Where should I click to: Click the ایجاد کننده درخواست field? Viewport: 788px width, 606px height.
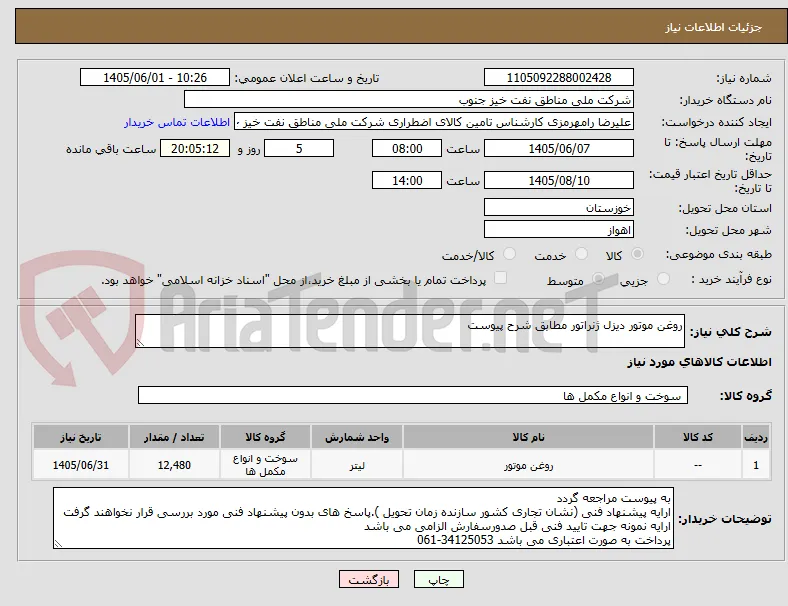point(434,122)
